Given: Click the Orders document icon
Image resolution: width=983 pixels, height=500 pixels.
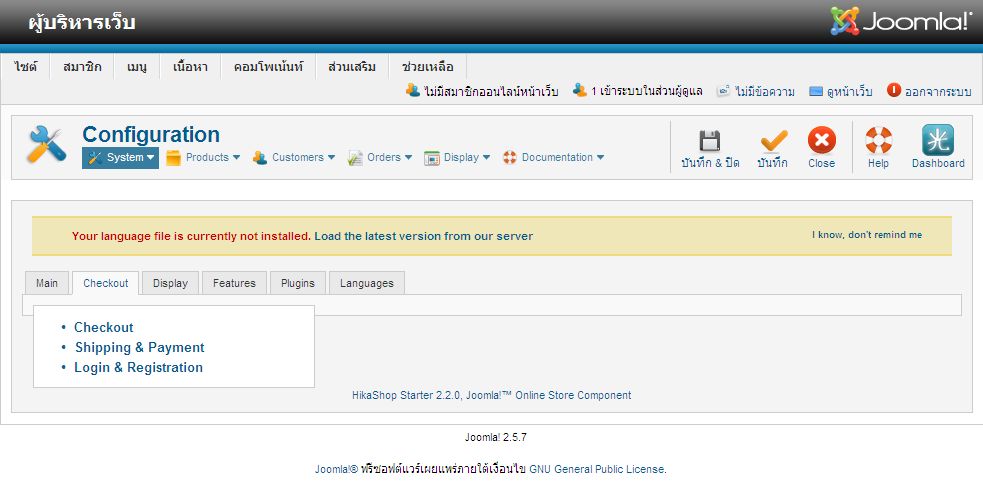Looking at the screenshot, I should 355,158.
